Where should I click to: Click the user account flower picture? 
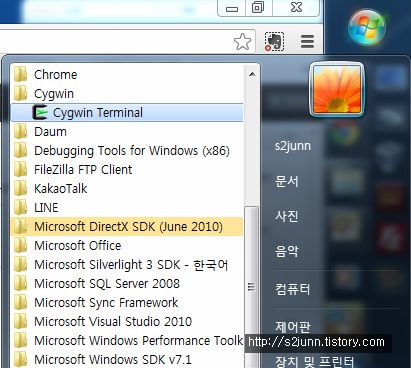[x=337, y=89]
